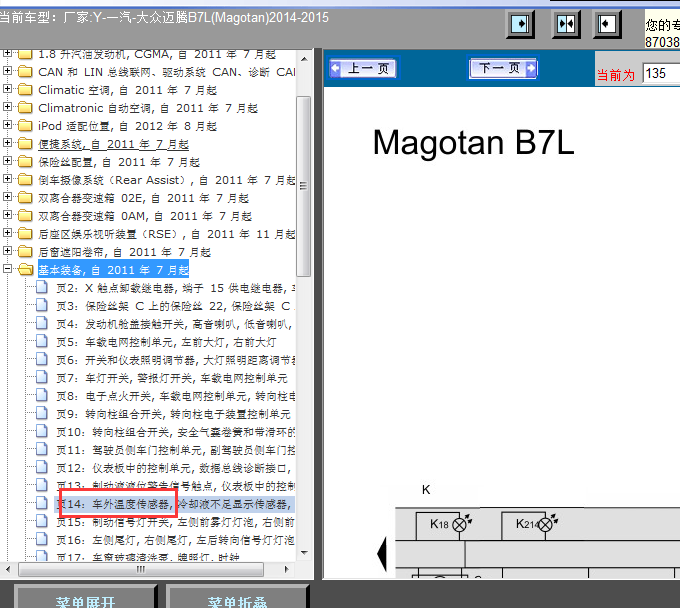680x608 pixels.
Task: Expand the 便捷系统 folder node
Action: click(7, 143)
